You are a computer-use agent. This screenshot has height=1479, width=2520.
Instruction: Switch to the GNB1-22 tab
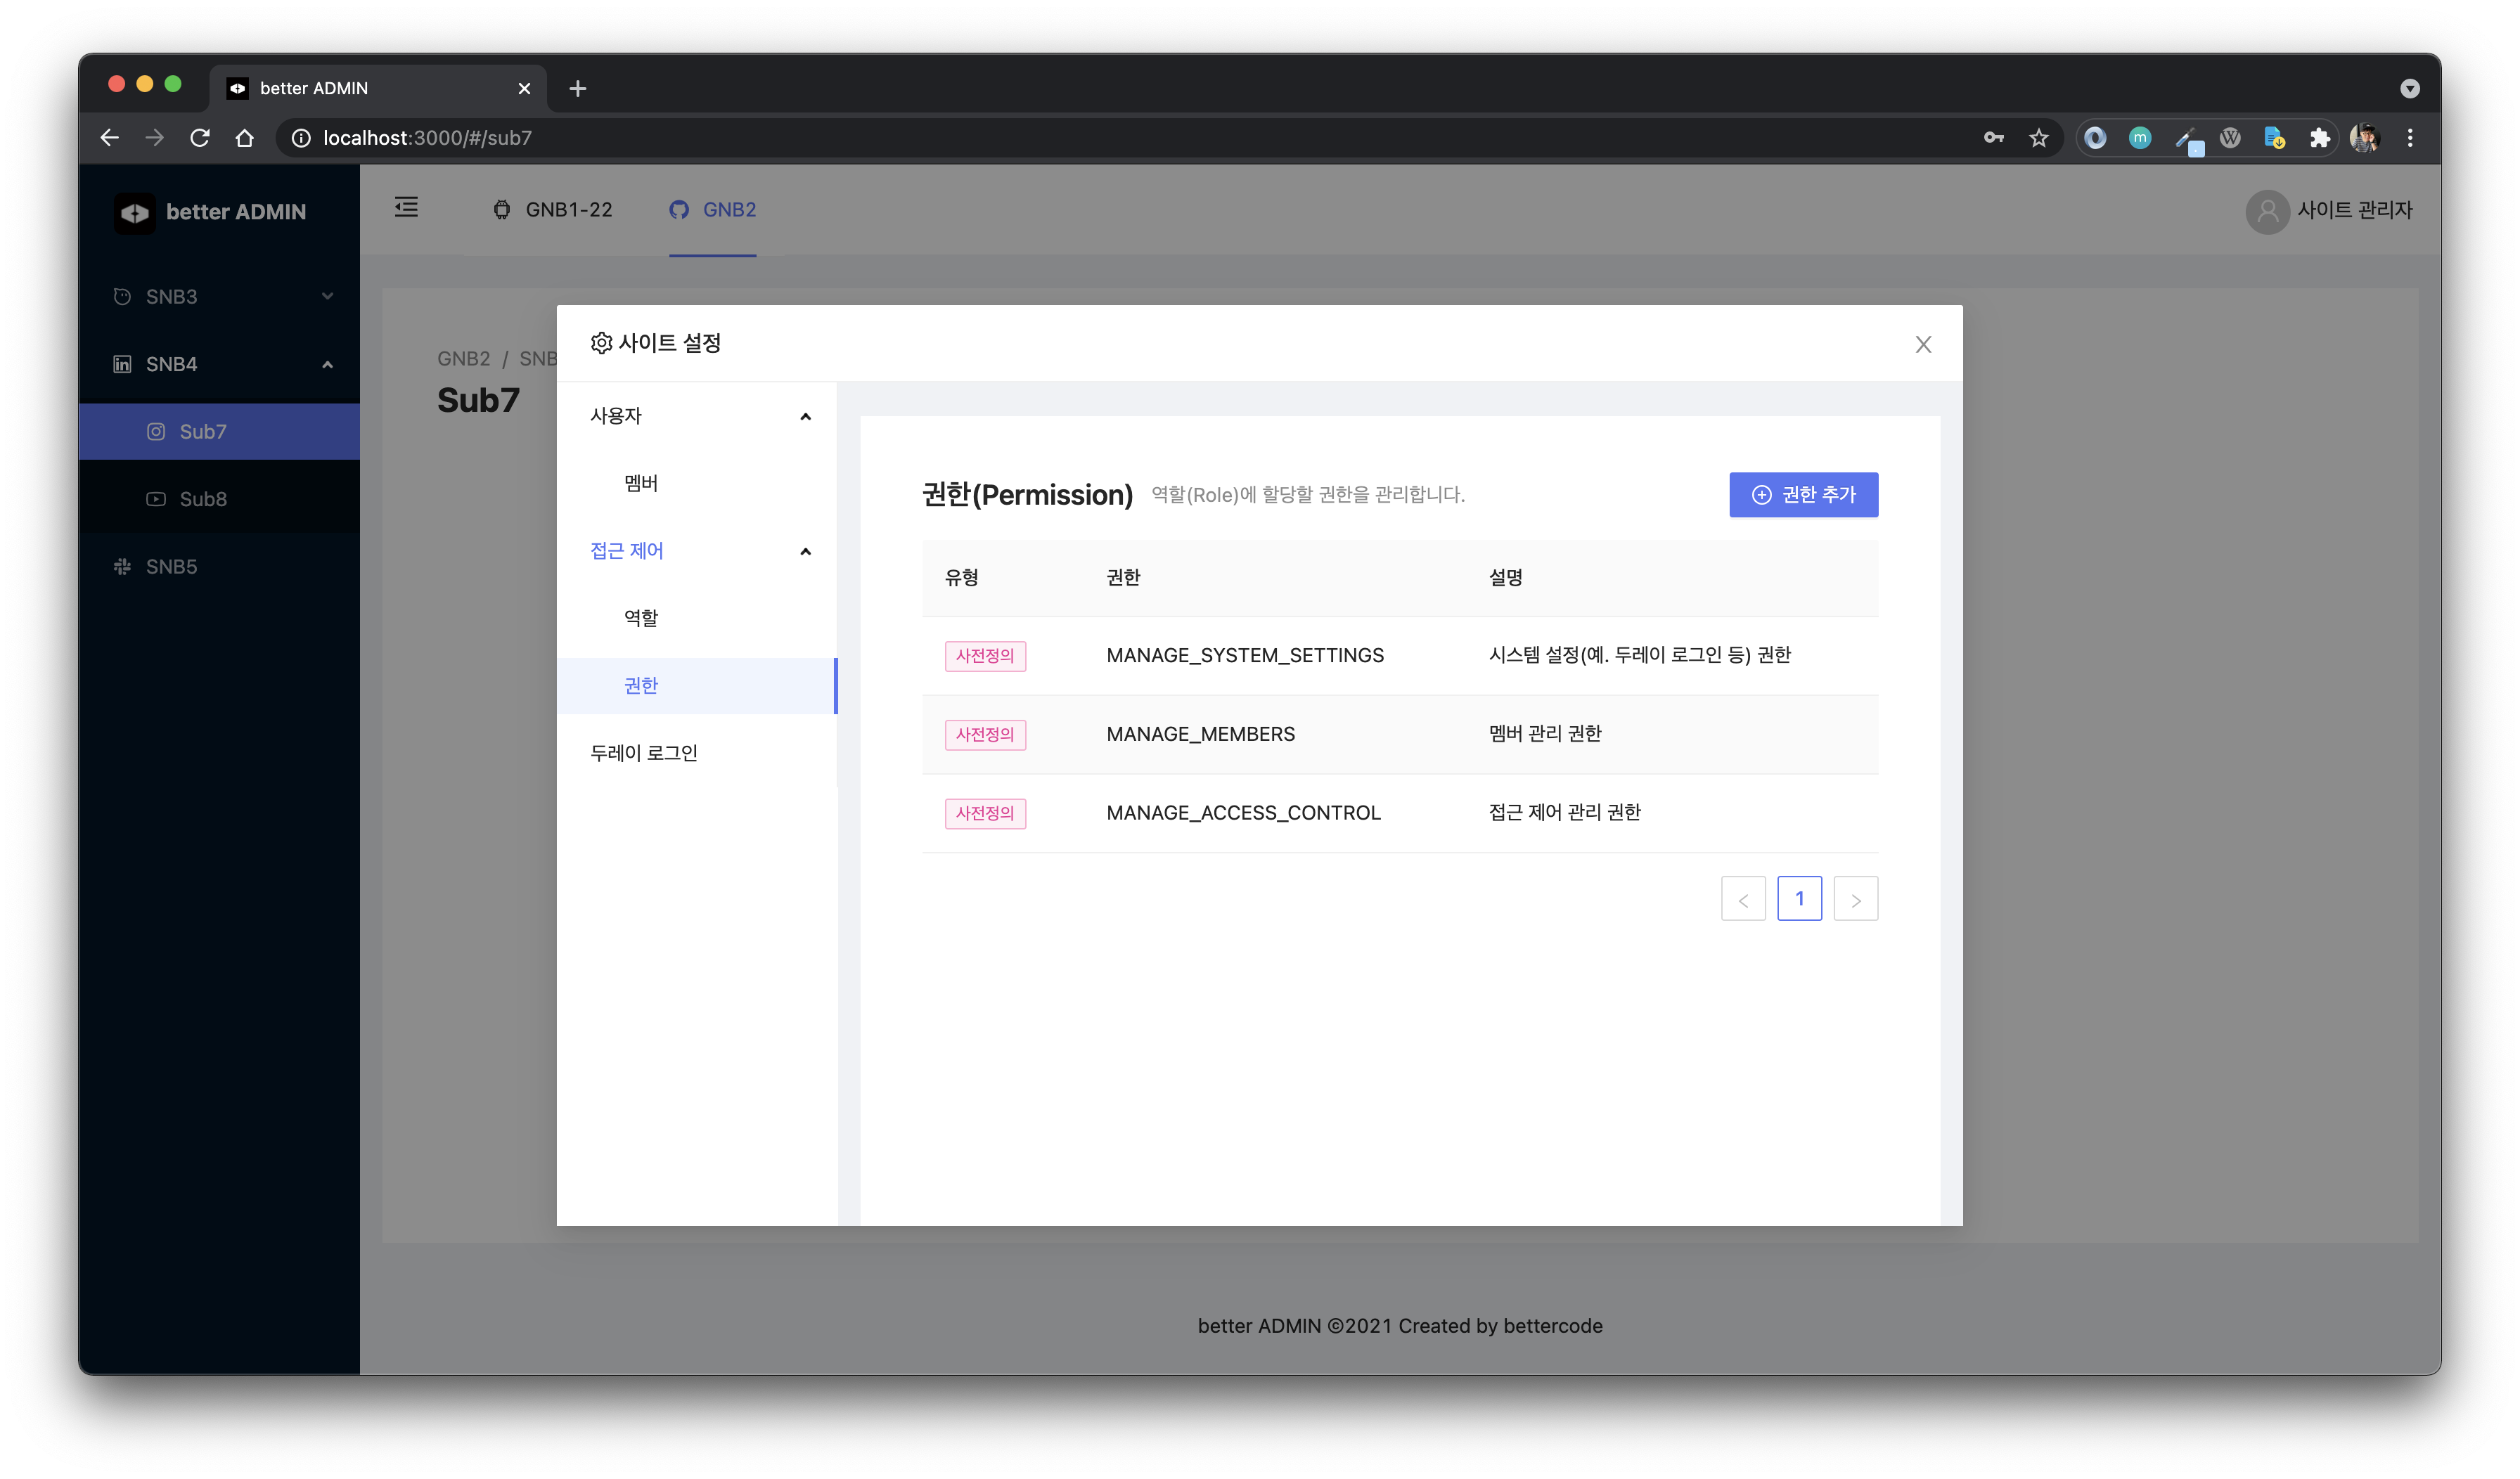coord(553,209)
